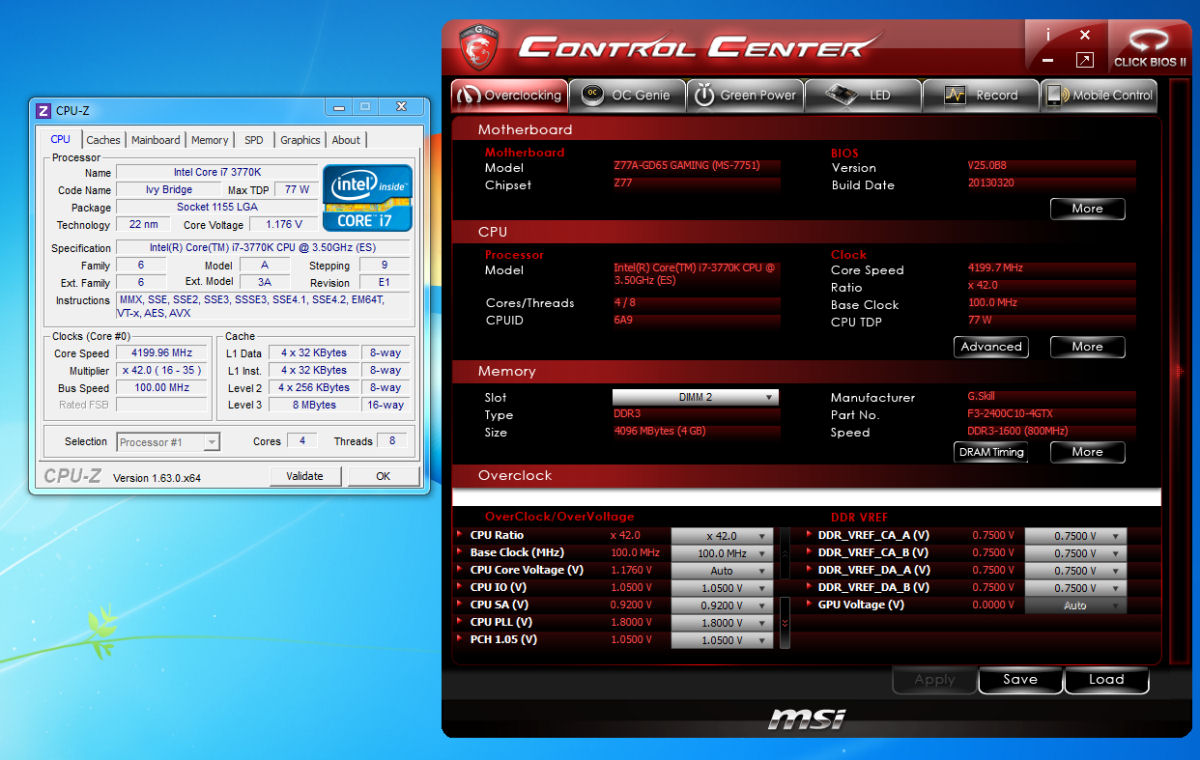This screenshot has width=1200, height=760.
Task: Click the pop-out arrow icon in Control Center
Action: coord(1084,60)
